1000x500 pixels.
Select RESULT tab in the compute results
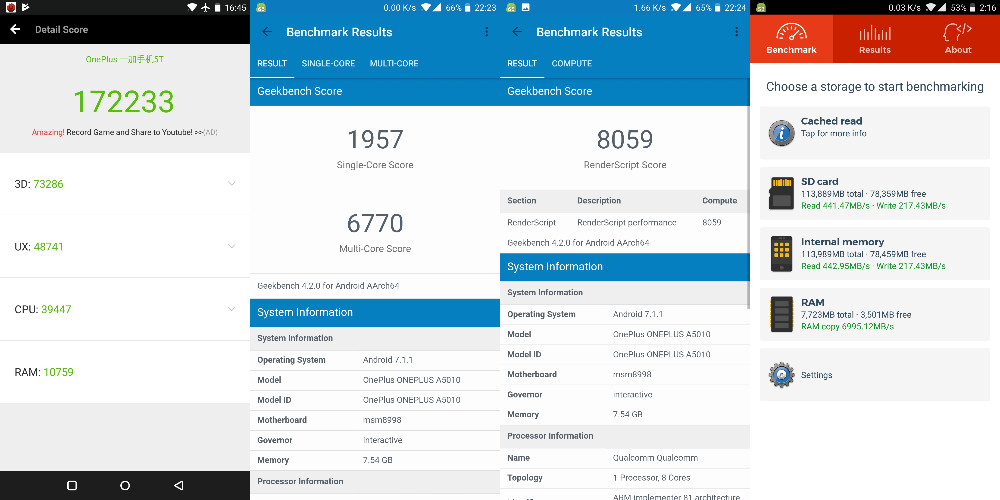tap(522, 63)
